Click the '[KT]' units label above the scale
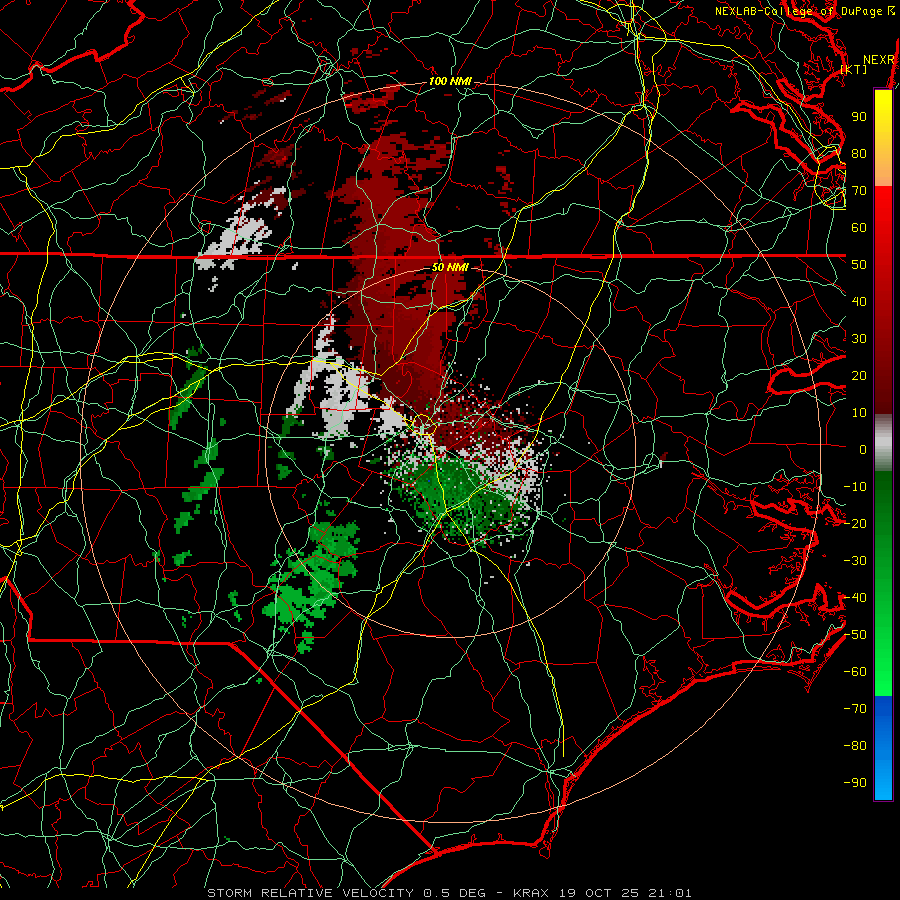The height and width of the screenshot is (900, 900). 854,69
